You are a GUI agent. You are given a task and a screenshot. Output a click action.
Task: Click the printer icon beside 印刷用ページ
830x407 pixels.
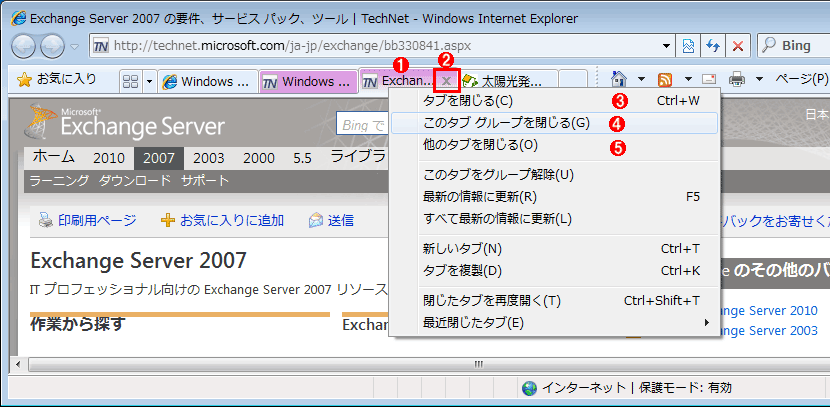point(46,220)
